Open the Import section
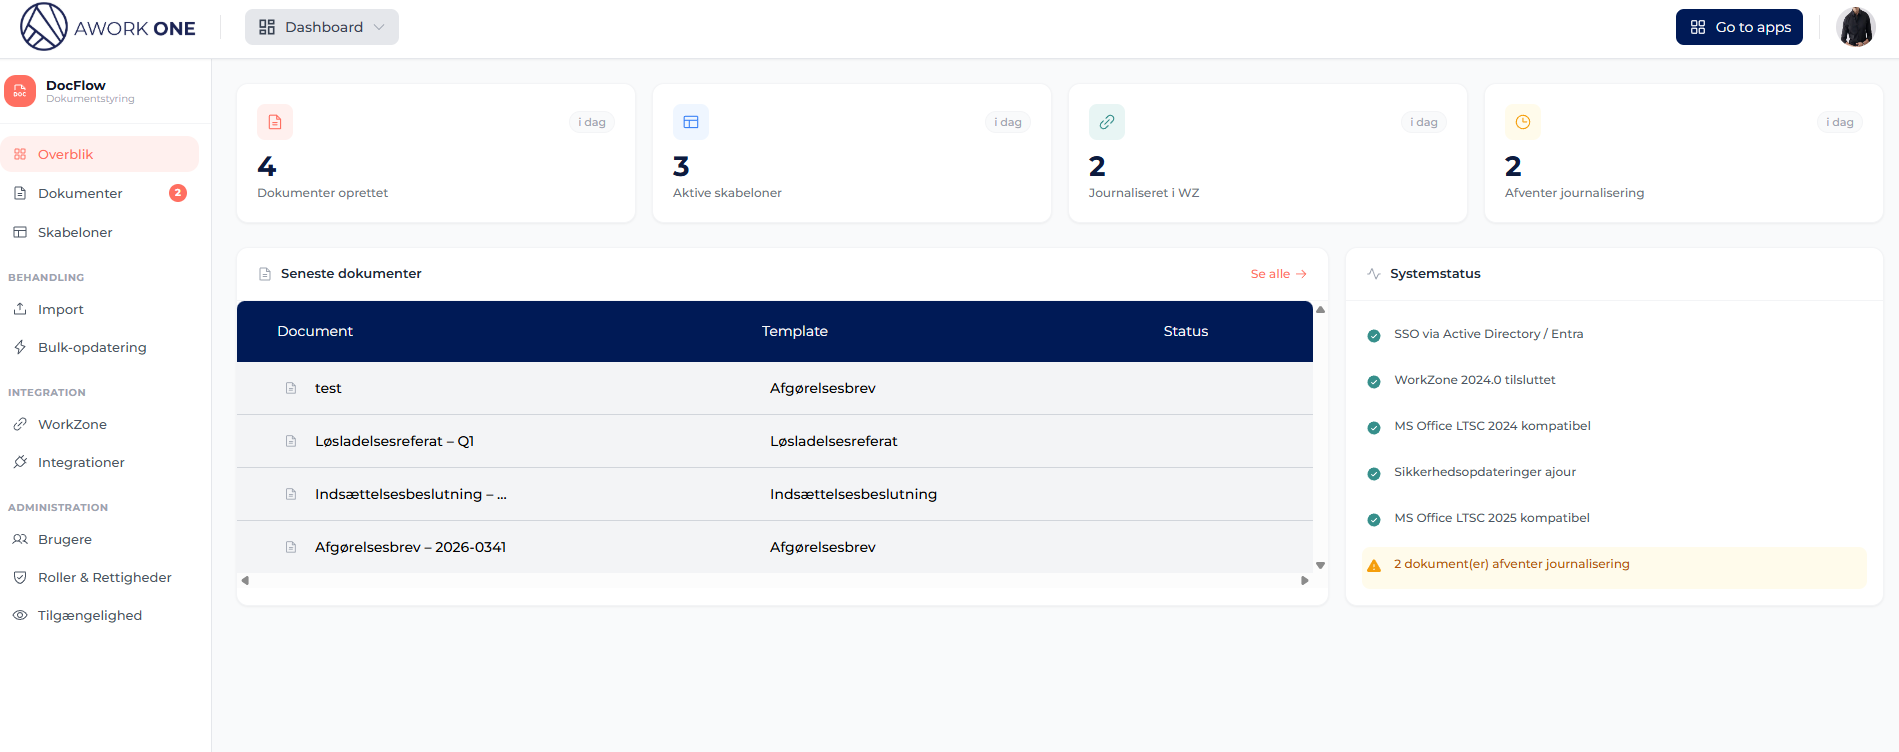This screenshot has height=752, width=1899. 61,309
